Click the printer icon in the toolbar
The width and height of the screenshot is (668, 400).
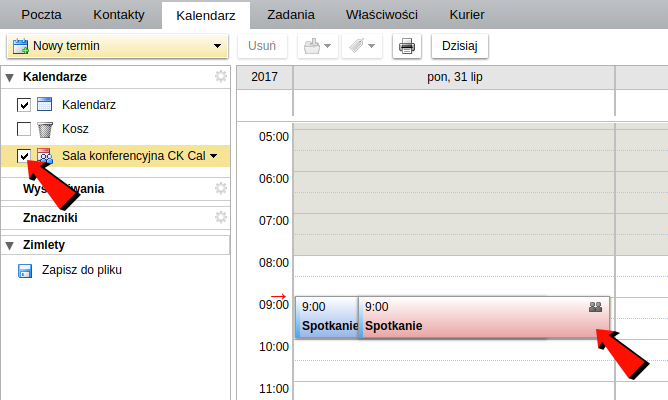(406, 46)
